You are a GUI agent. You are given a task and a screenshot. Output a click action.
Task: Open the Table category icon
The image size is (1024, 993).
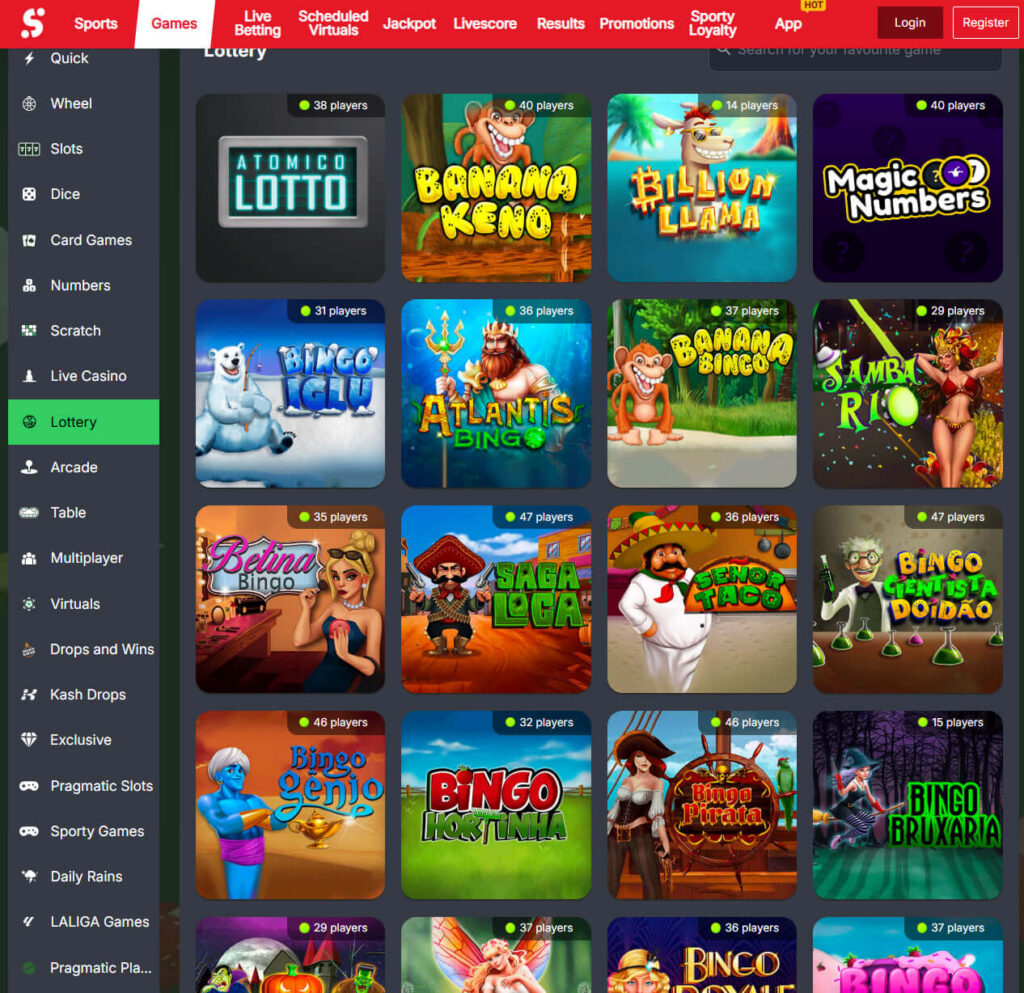29,512
